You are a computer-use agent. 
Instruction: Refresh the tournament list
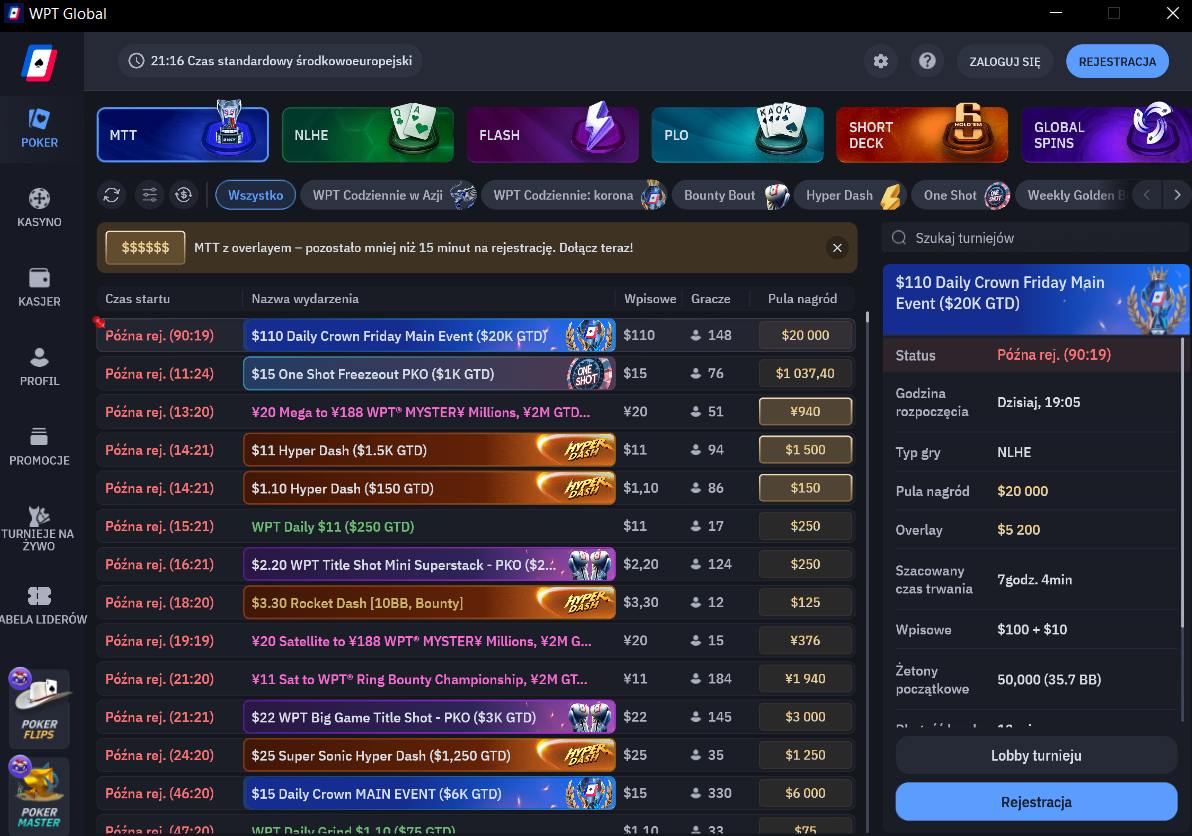click(111, 195)
